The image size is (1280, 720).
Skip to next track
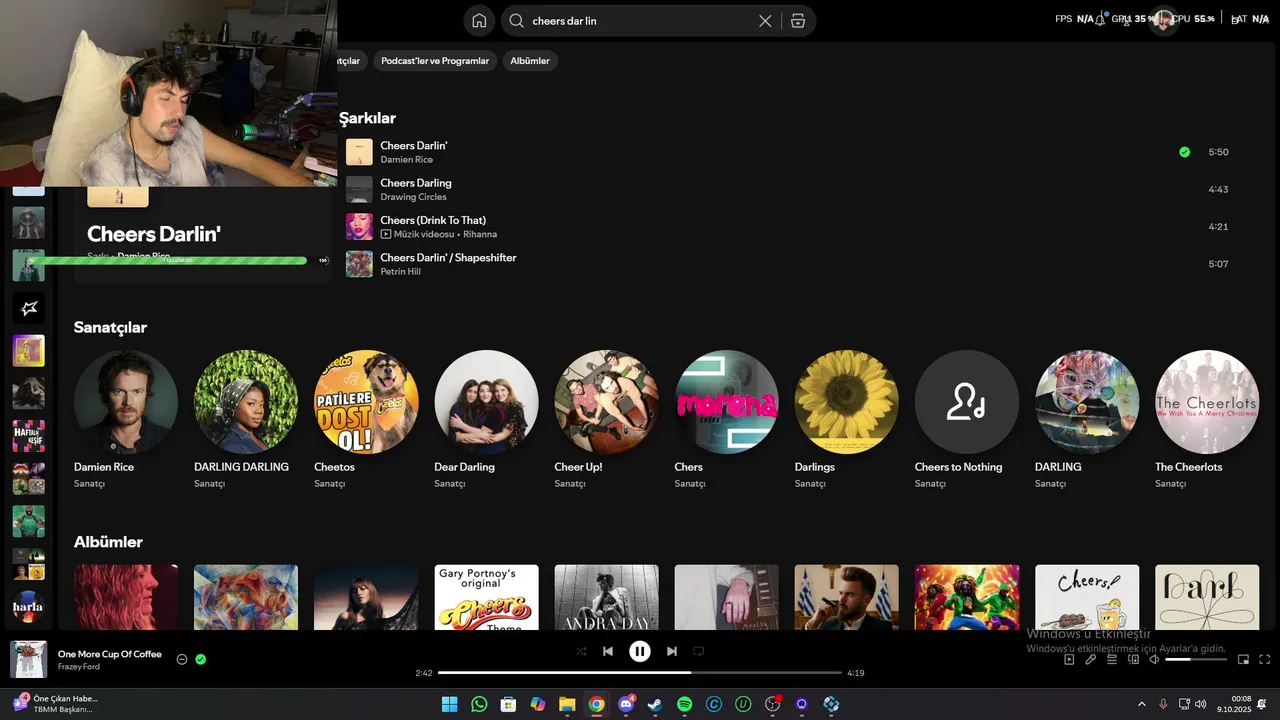point(672,651)
